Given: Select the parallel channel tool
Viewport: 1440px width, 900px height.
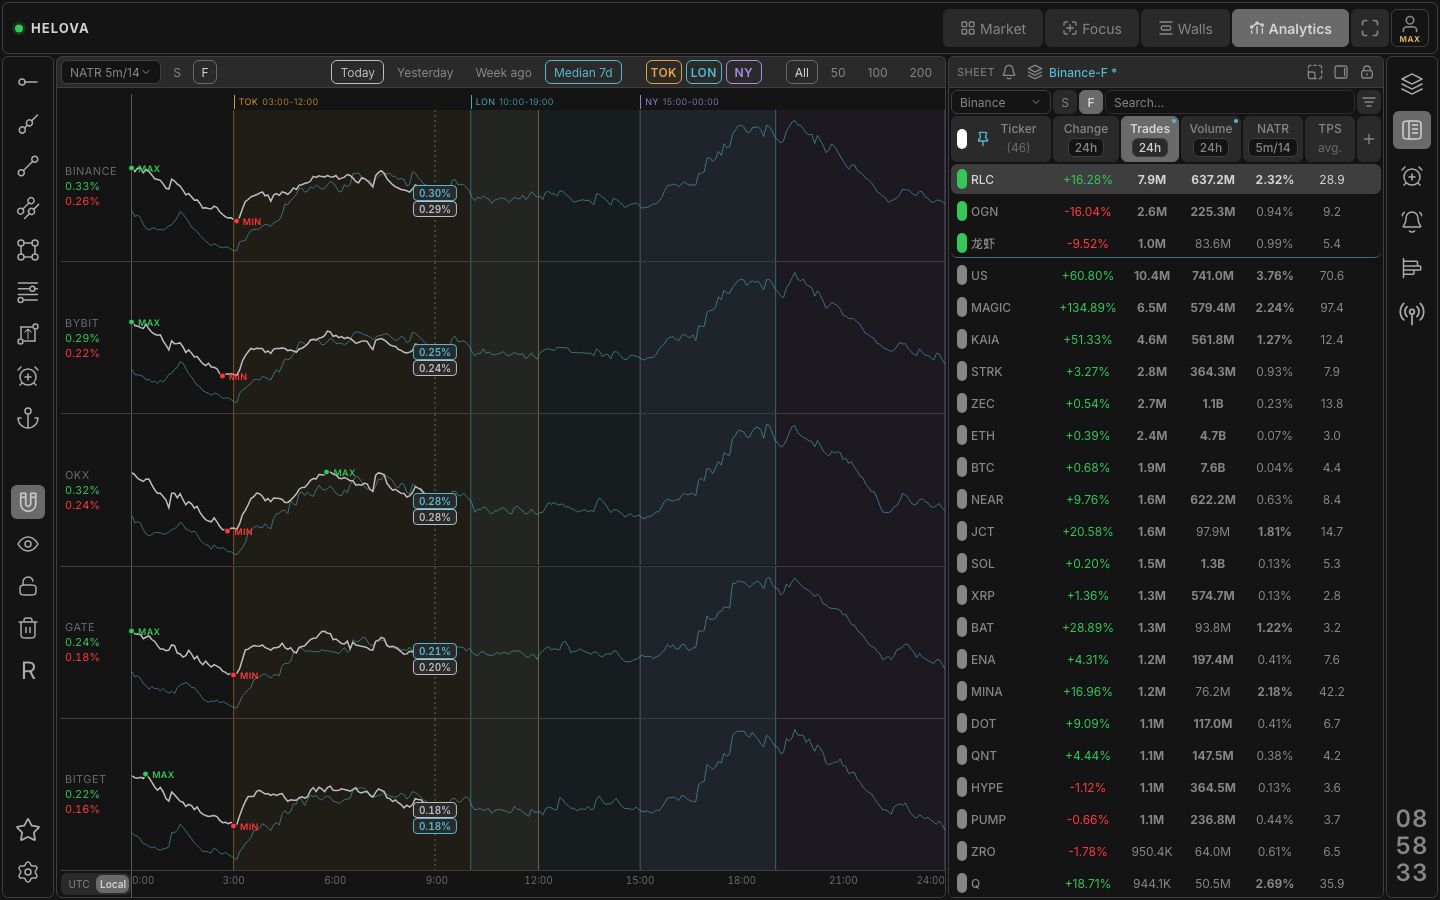Looking at the screenshot, I should click(28, 208).
